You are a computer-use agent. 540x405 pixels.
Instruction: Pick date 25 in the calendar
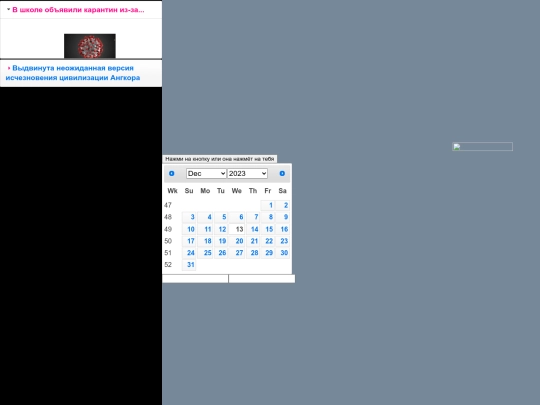click(205, 253)
